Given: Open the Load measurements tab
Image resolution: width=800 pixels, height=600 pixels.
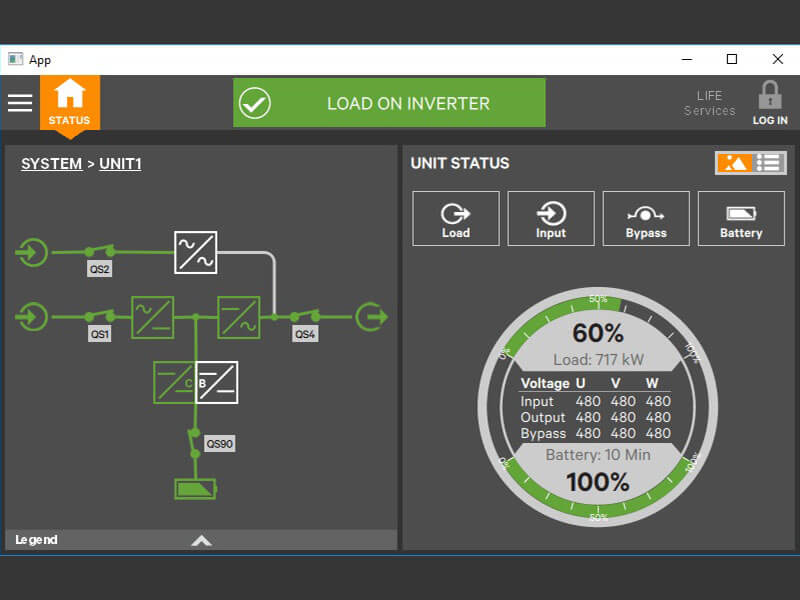Looking at the screenshot, I should [x=456, y=219].
